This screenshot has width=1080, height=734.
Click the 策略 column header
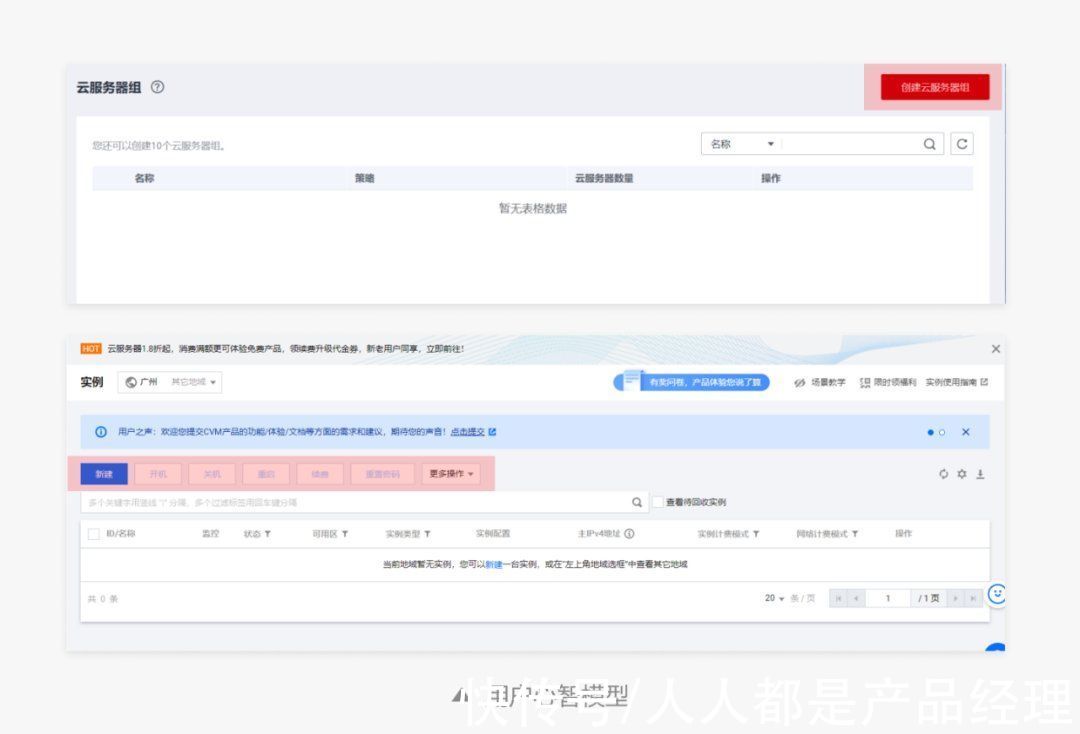coord(364,178)
